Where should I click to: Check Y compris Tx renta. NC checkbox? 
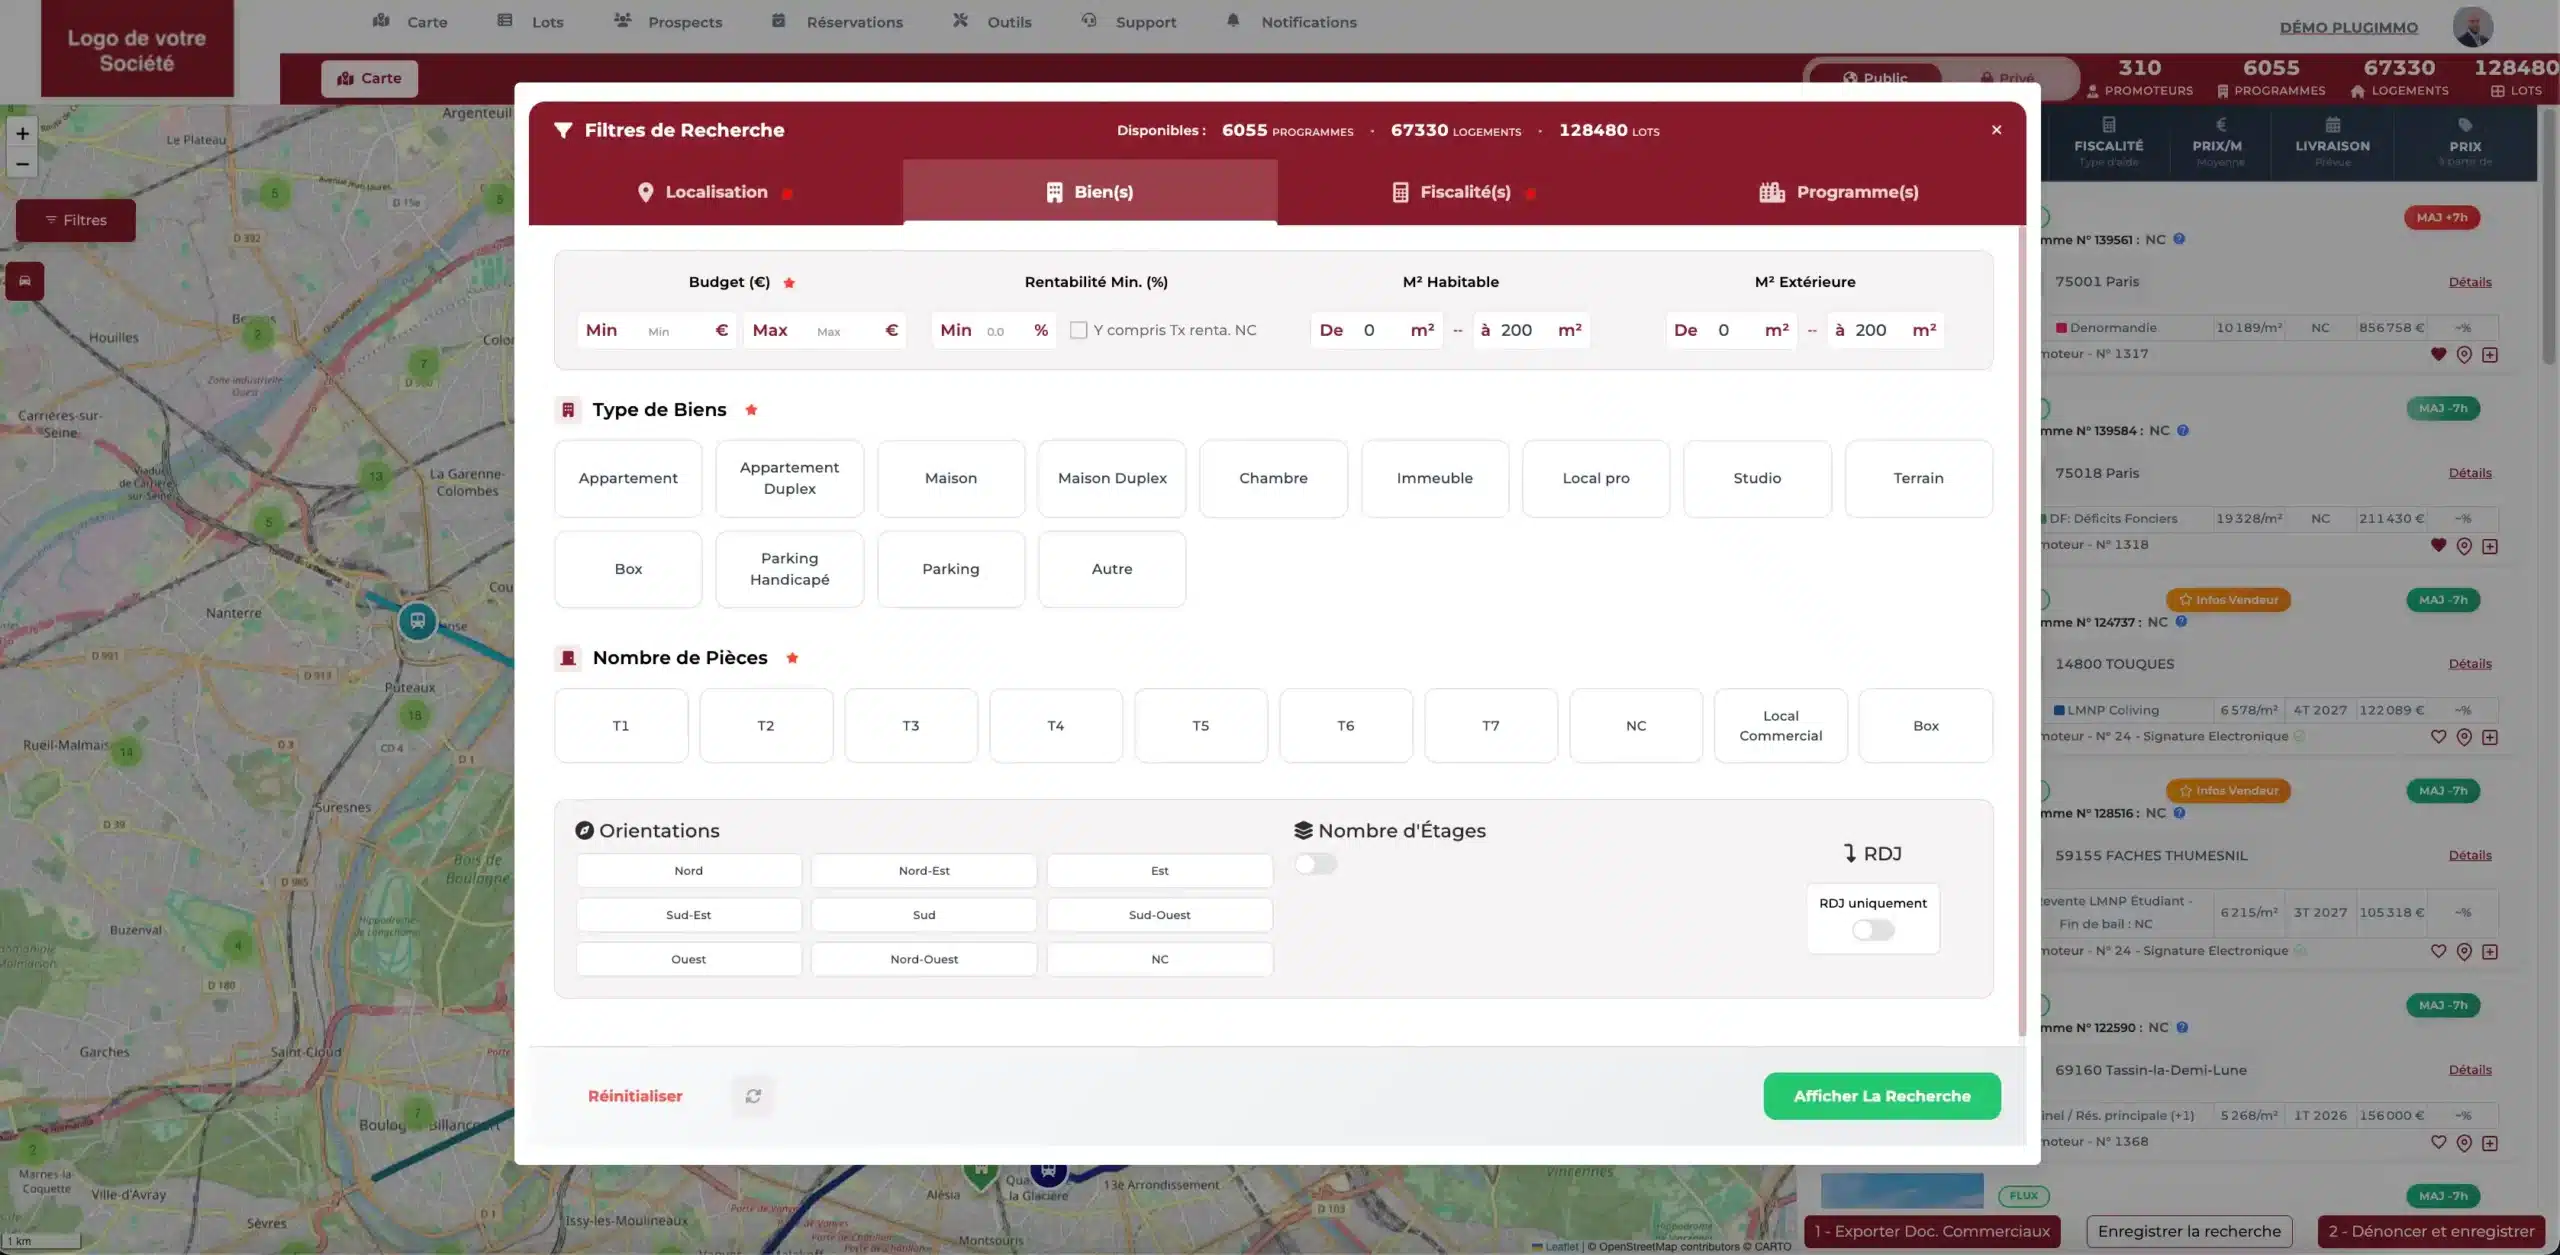pos(1078,330)
